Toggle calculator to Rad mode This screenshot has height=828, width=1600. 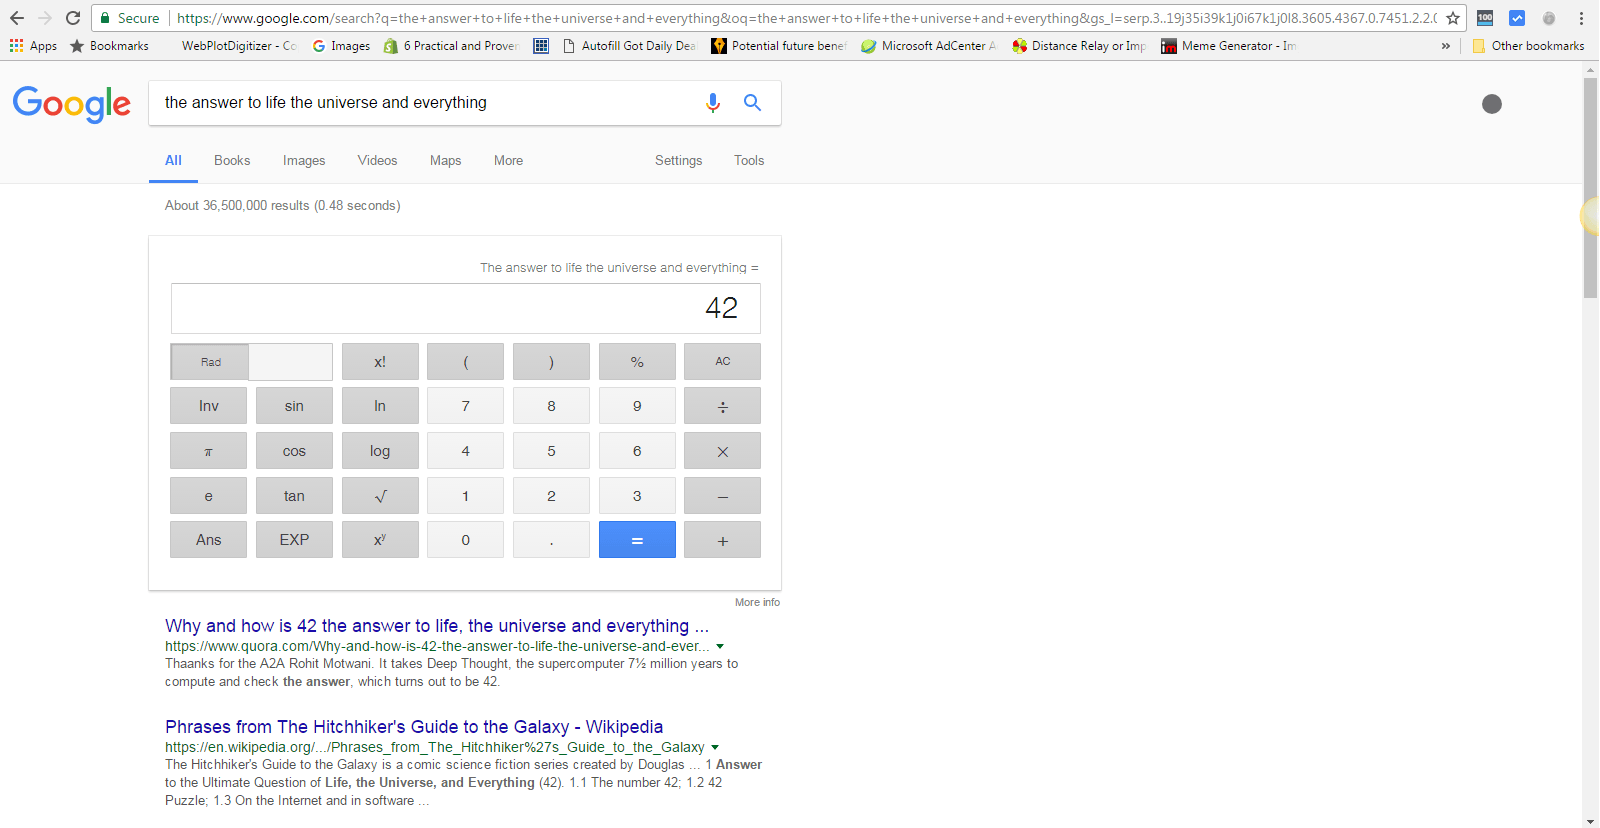pyautogui.click(x=210, y=362)
